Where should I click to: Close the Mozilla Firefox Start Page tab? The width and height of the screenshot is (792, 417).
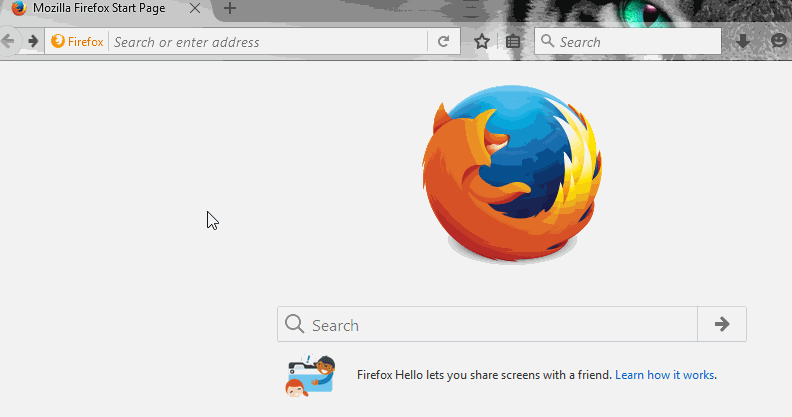pyautogui.click(x=195, y=8)
